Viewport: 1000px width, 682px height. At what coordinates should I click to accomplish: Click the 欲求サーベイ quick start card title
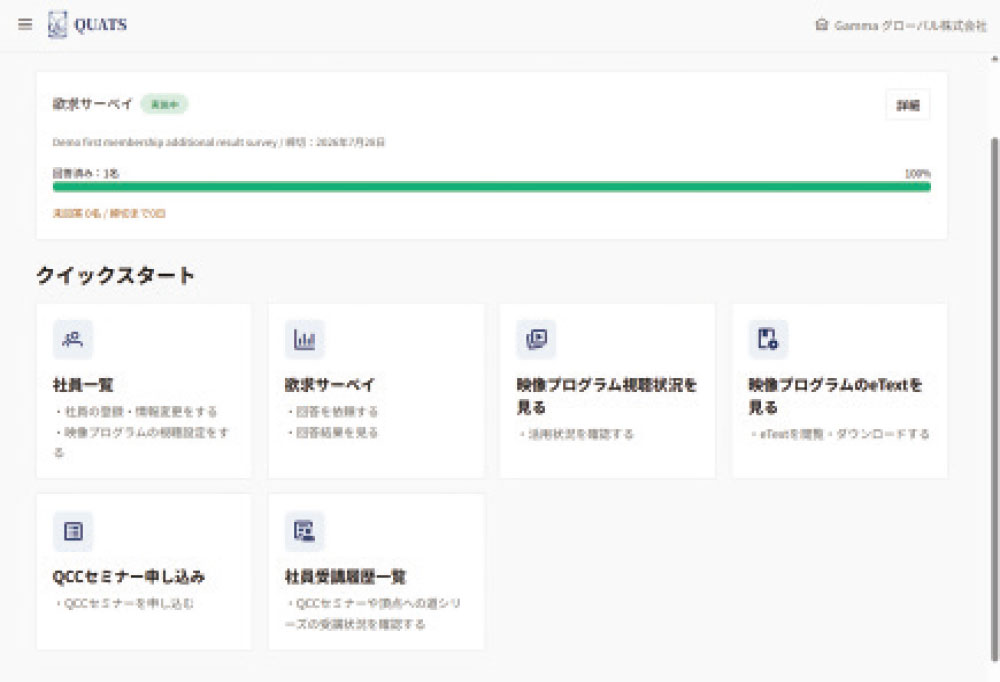[x=330, y=385]
